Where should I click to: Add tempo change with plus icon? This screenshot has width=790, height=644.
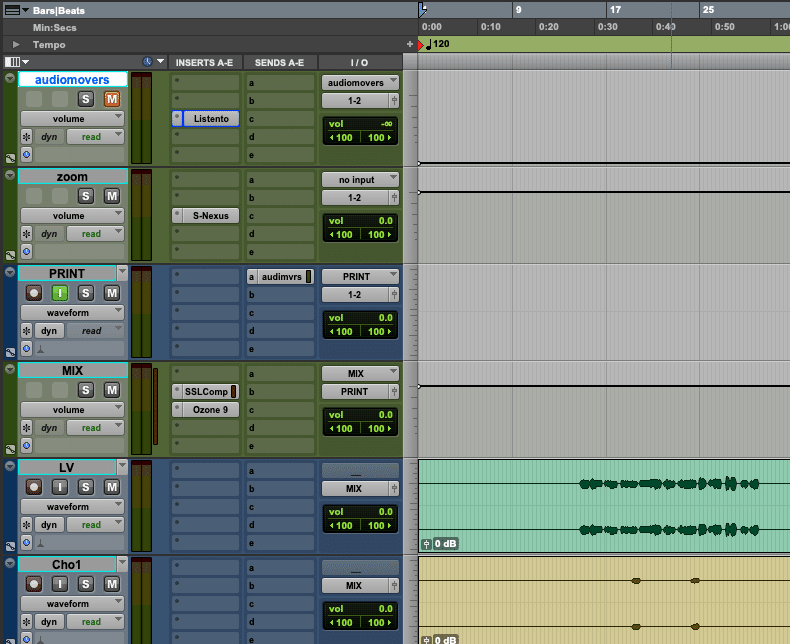(410, 44)
